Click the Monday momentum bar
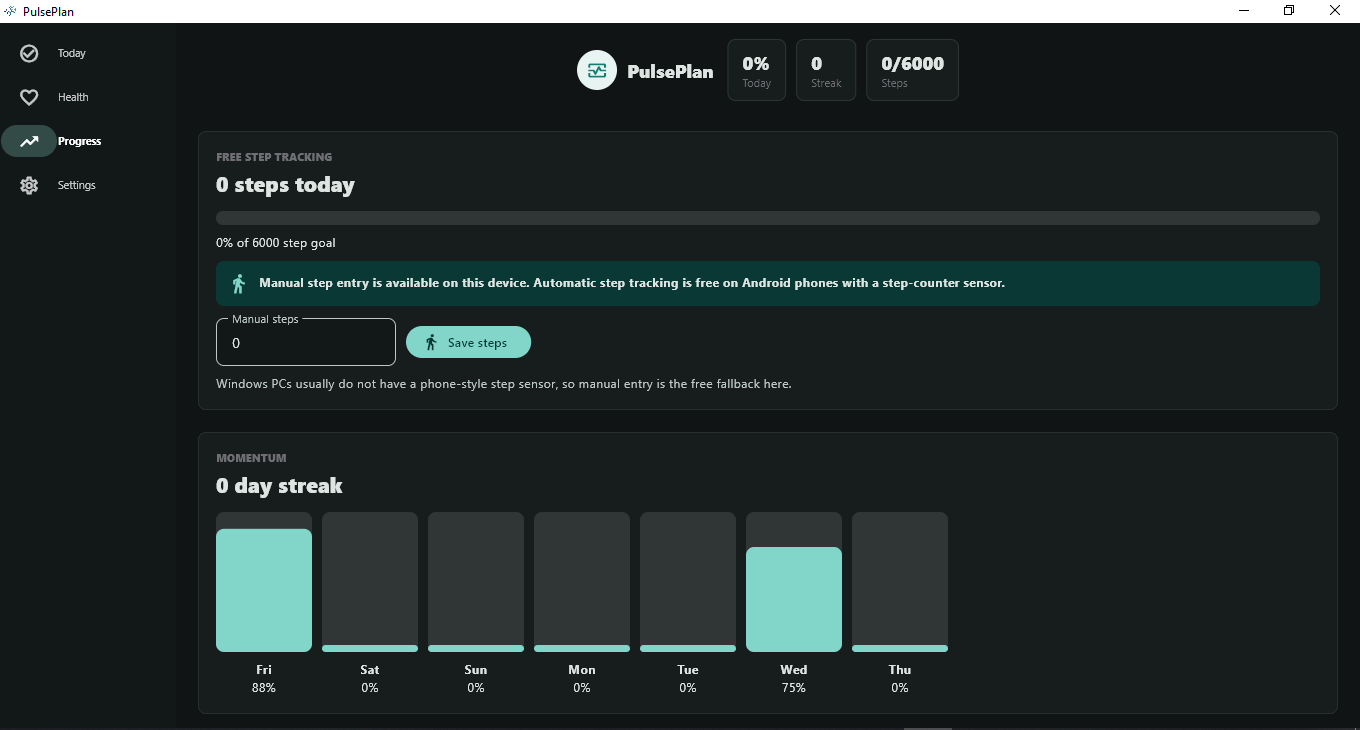 [x=582, y=582]
